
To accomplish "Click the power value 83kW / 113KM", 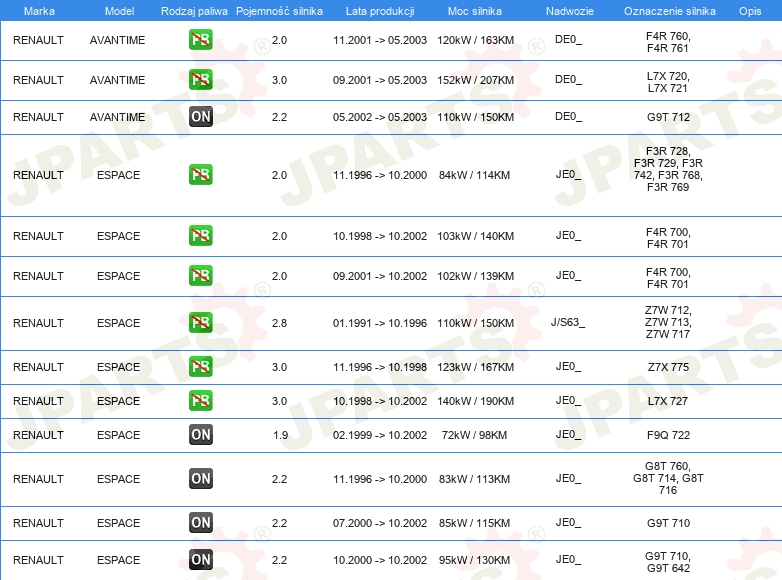I will [x=474, y=479].
